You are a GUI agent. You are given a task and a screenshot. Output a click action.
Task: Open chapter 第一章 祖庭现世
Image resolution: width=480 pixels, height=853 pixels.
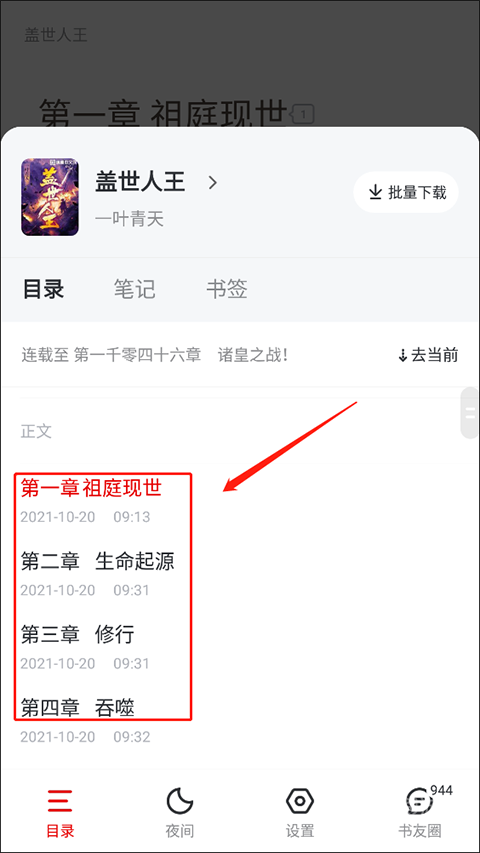click(91, 488)
